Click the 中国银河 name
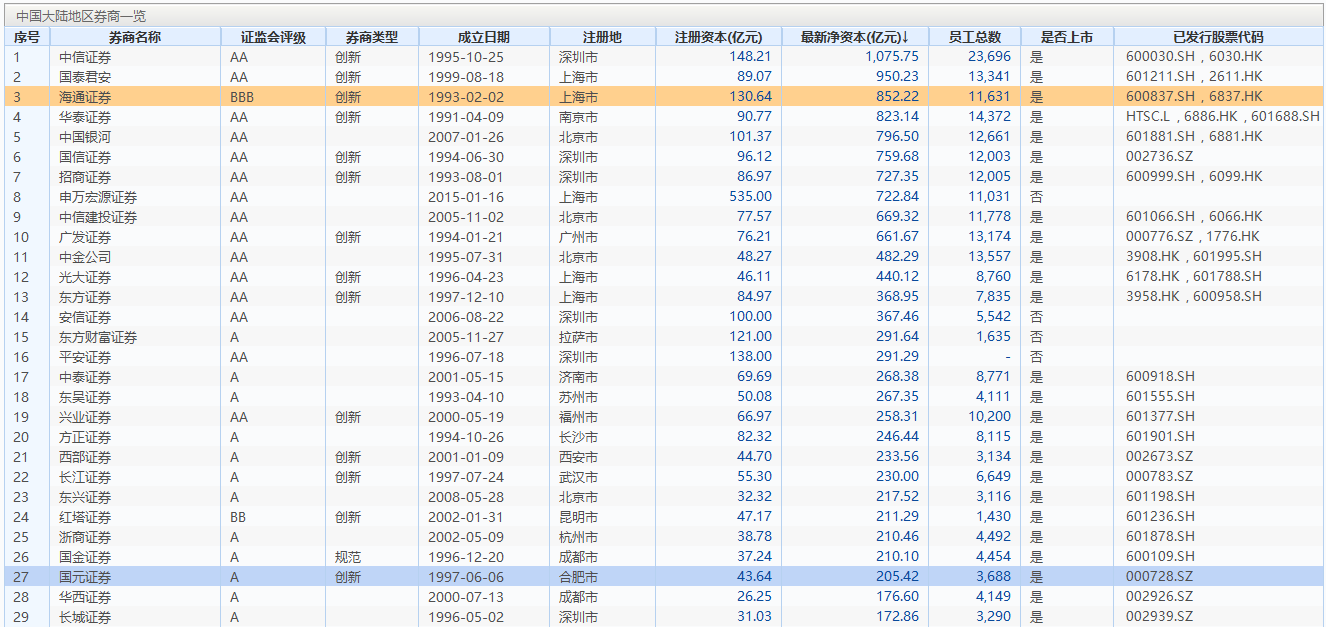This screenshot has height=627, width=1326. pyautogui.click(x=85, y=137)
